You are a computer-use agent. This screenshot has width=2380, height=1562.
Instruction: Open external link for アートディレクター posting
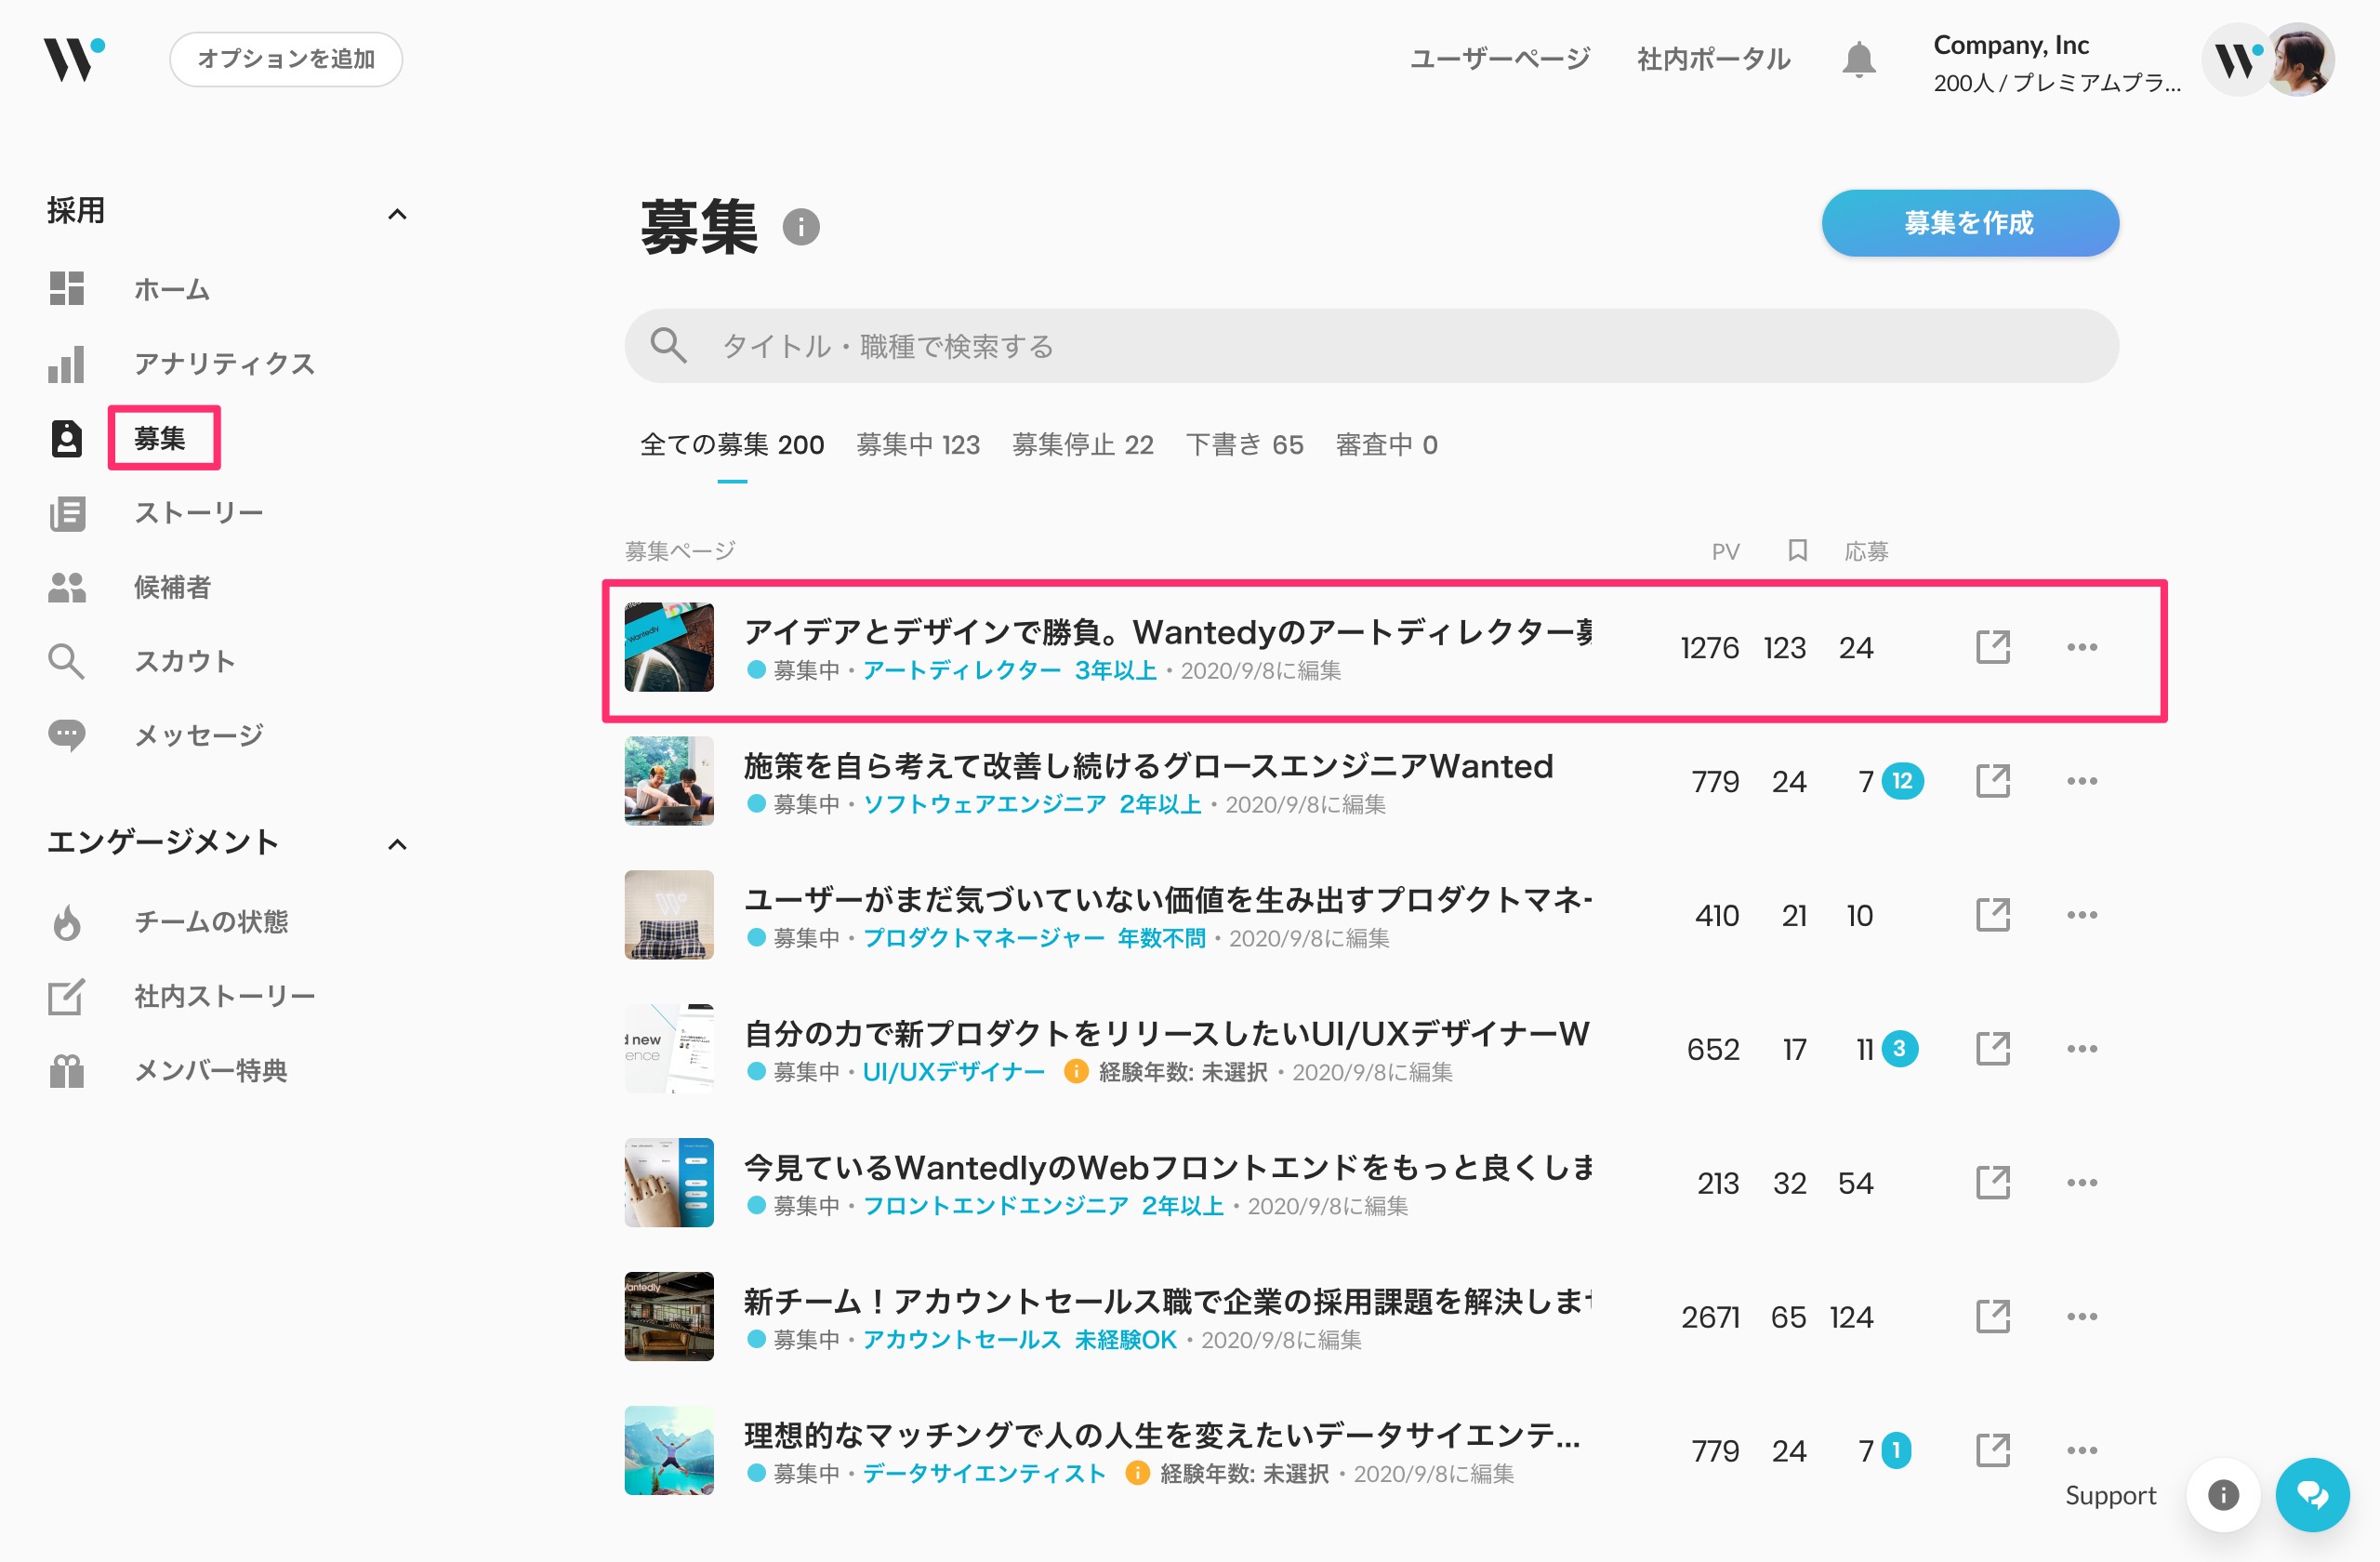1992,647
